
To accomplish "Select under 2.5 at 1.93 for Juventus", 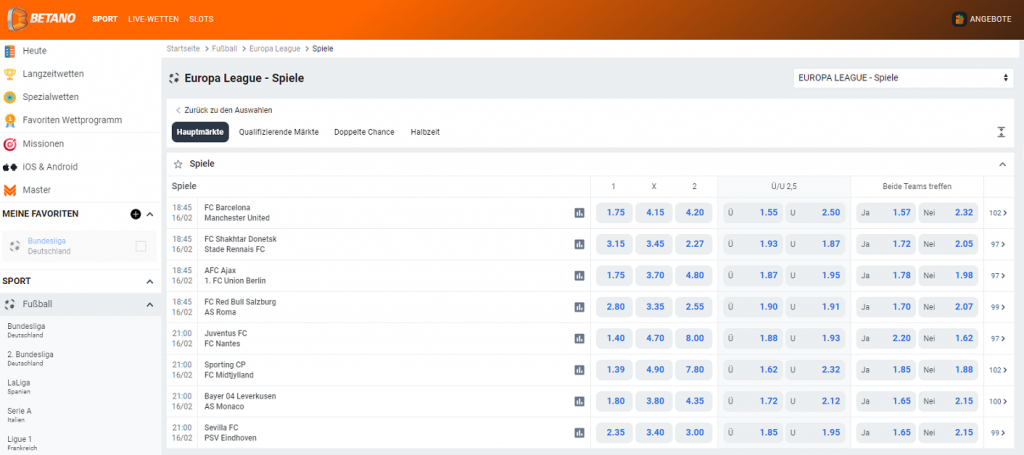I will click(x=815, y=338).
